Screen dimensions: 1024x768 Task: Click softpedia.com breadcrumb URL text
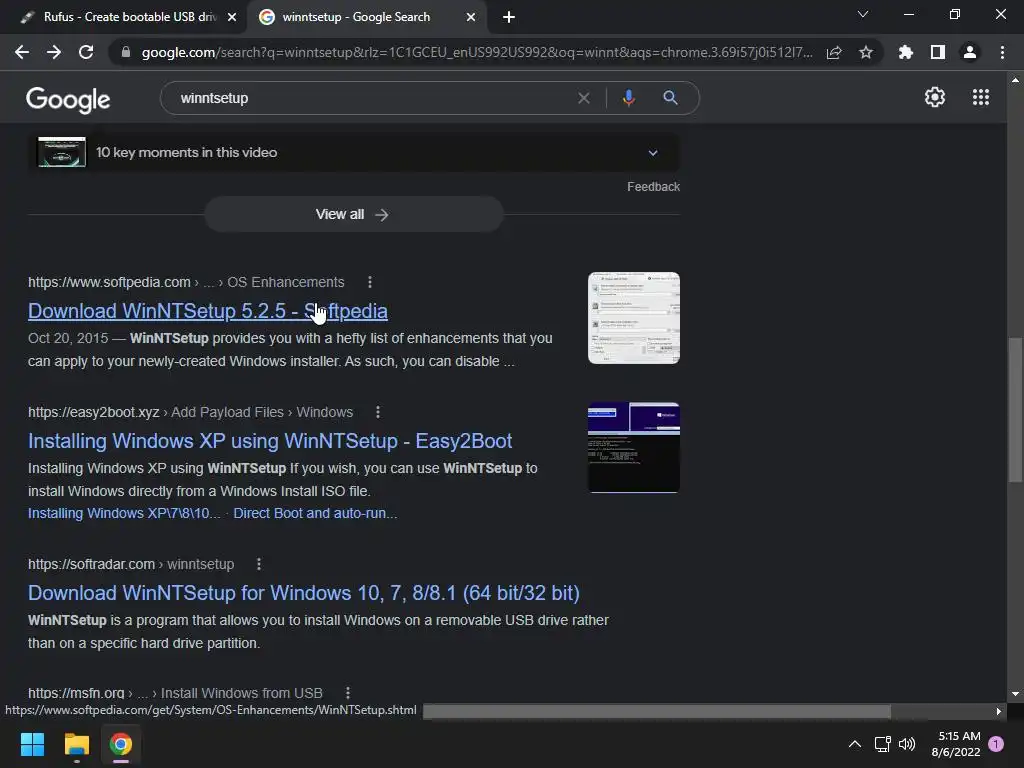[109, 282]
